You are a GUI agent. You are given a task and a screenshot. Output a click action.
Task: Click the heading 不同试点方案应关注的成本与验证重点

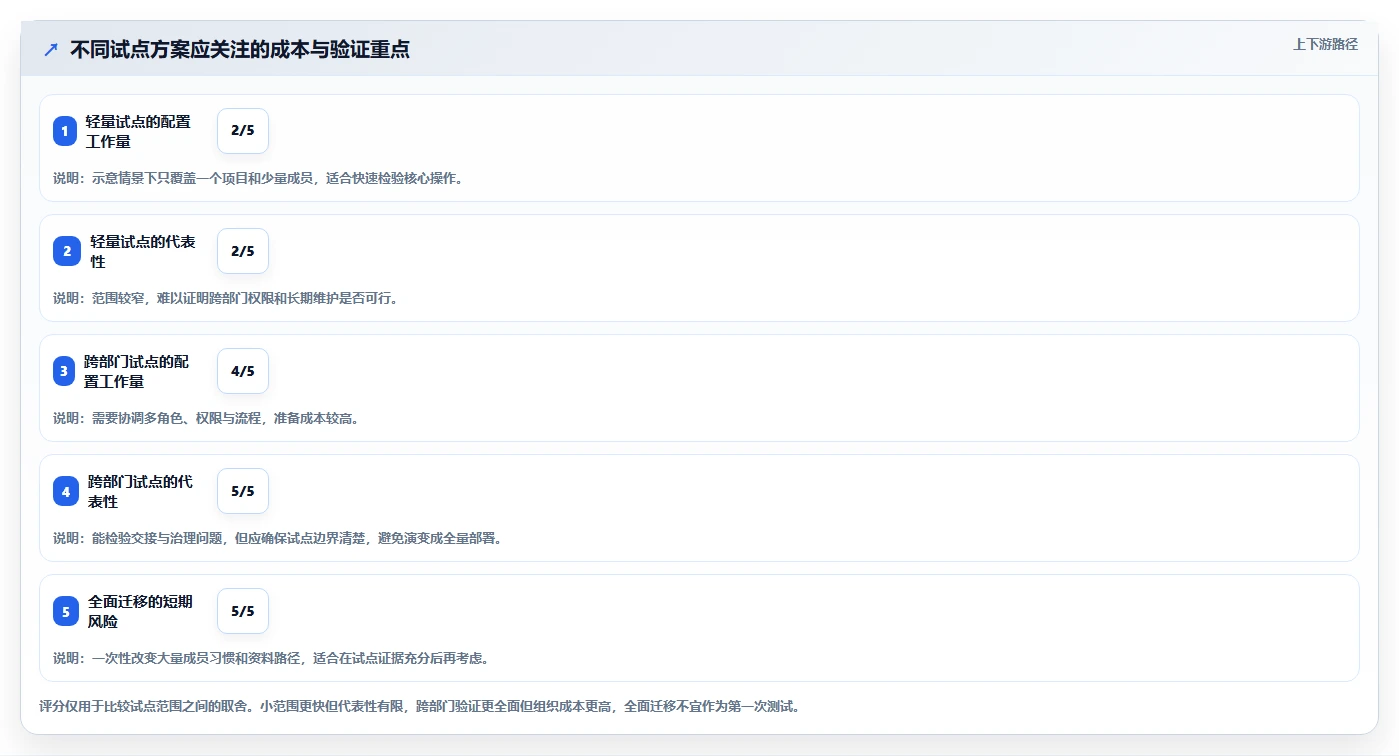tap(240, 49)
